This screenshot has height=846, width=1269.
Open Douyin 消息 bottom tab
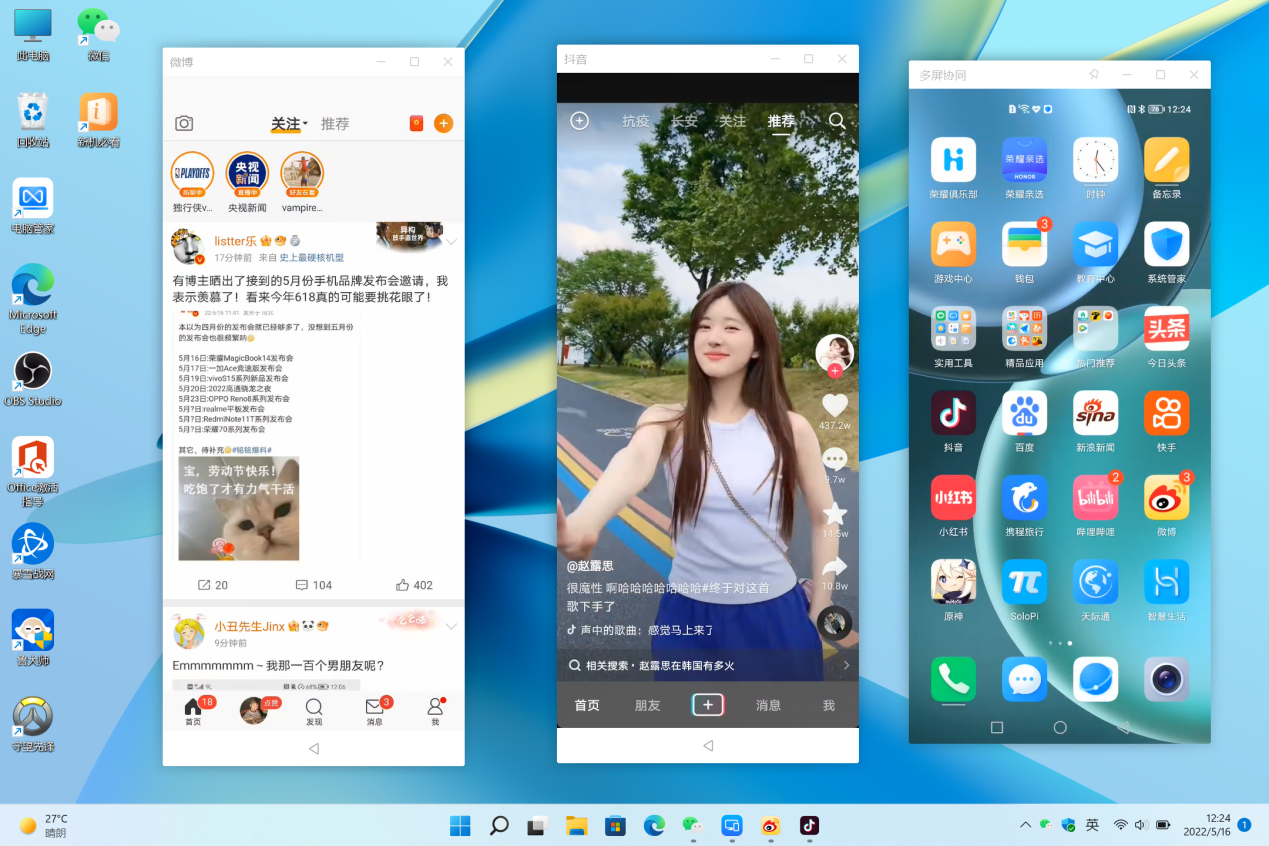tap(768, 705)
